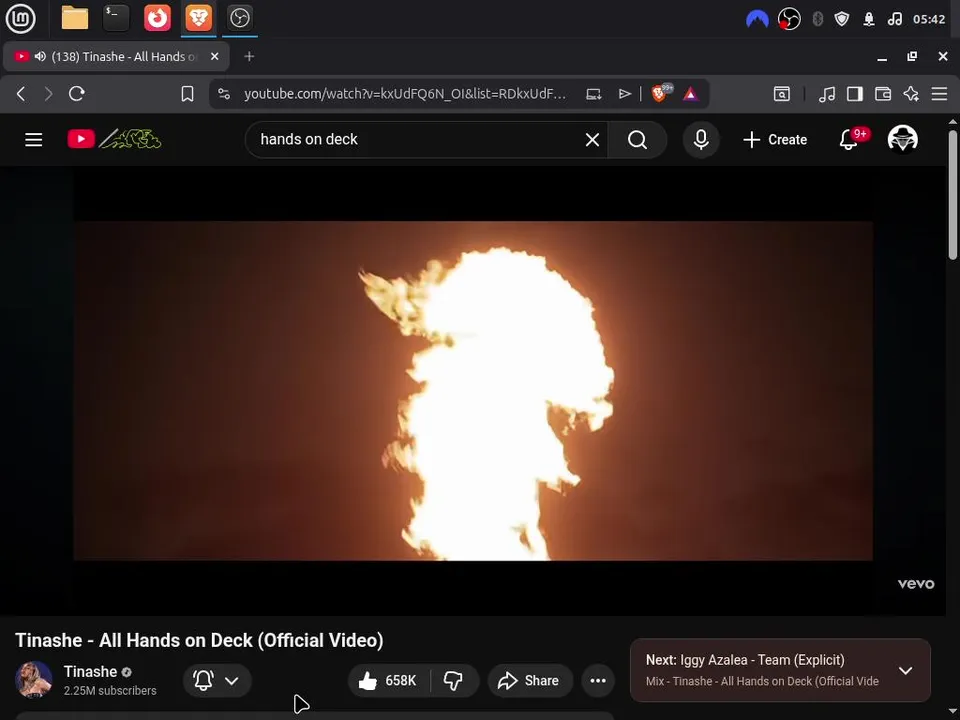Click the page vertical scrollbar
This screenshot has width=960, height=720.
[953, 195]
